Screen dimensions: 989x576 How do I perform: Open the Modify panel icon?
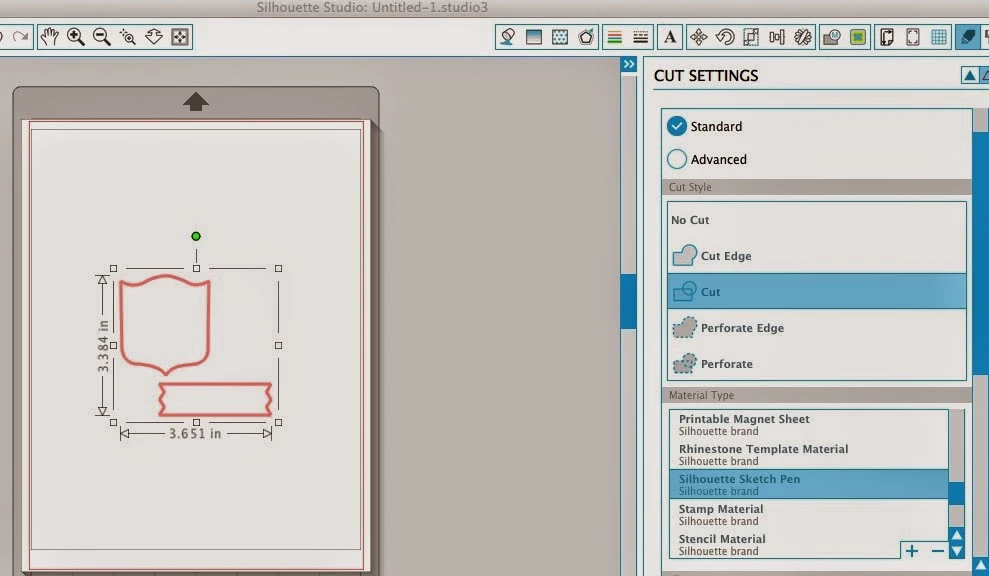pos(831,37)
